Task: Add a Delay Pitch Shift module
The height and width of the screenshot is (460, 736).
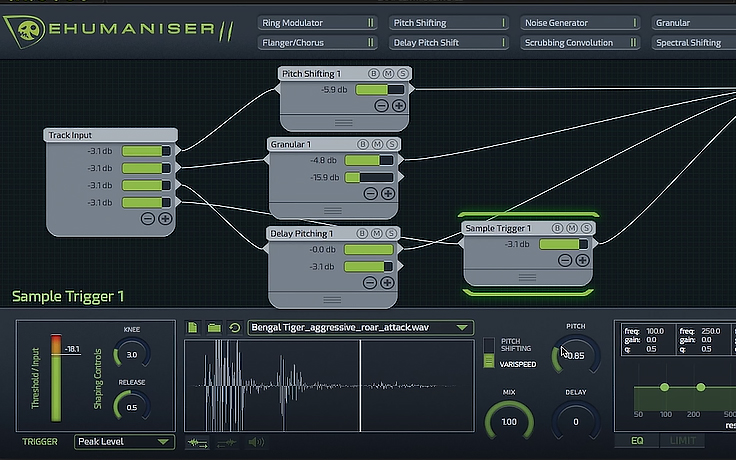Action: coord(449,43)
